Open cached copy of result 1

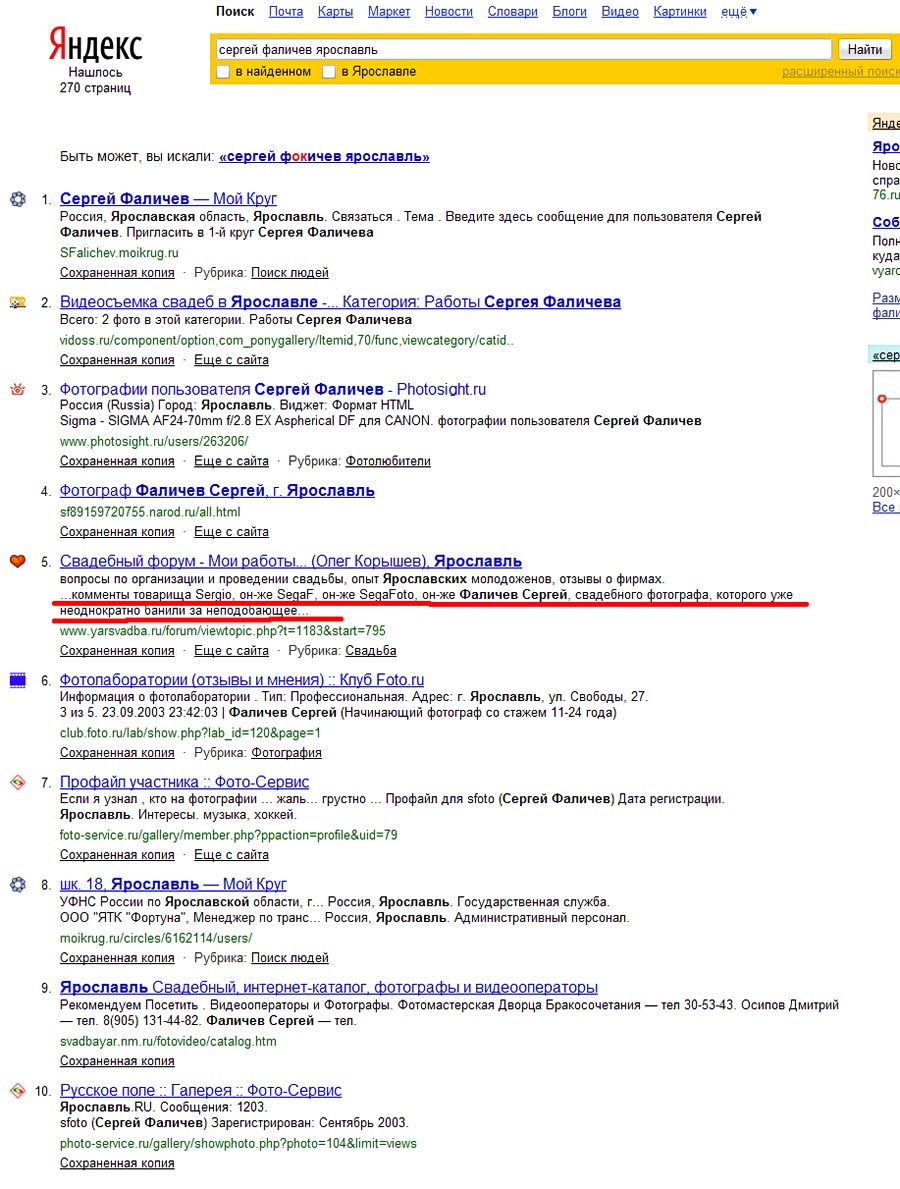point(118,272)
